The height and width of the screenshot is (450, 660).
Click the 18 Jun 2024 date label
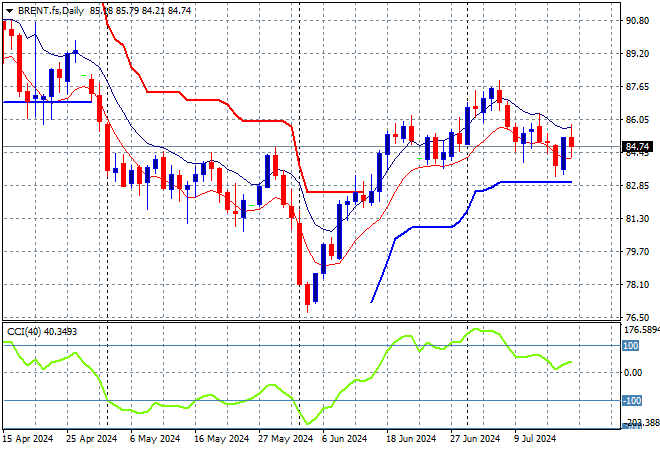(410, 438)
